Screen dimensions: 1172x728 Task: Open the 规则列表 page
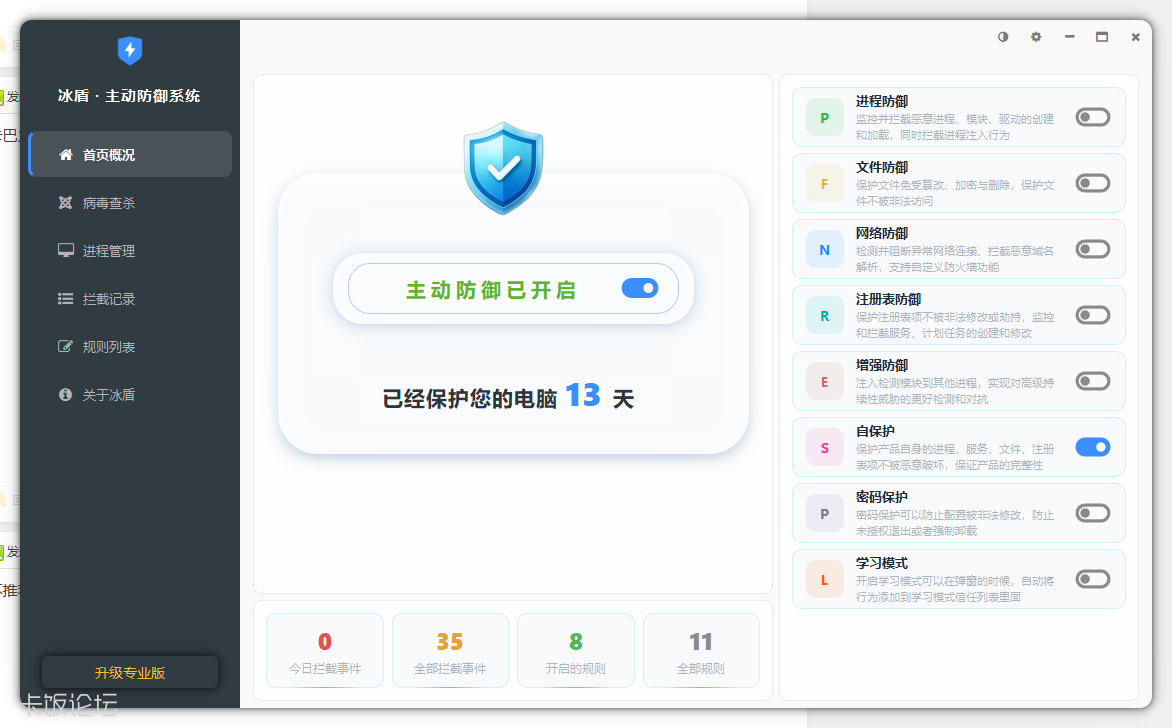point(130,347)
